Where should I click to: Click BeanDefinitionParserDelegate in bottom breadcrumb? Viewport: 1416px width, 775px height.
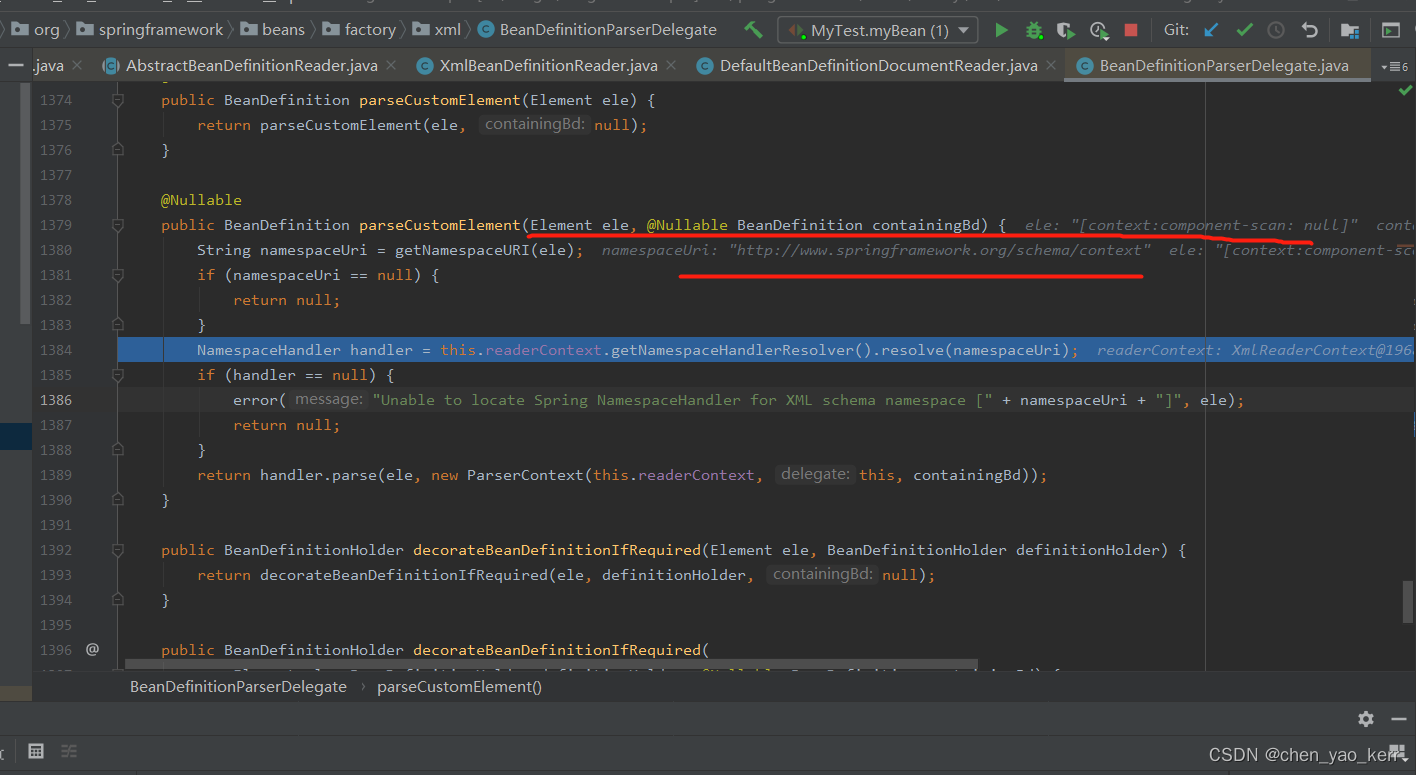click(x=238, y=687)
